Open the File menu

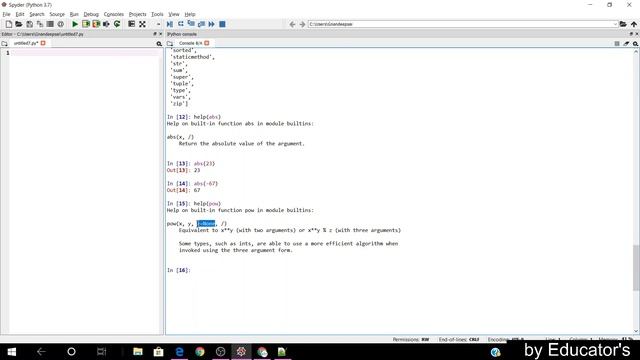click(x=6, y=14)
